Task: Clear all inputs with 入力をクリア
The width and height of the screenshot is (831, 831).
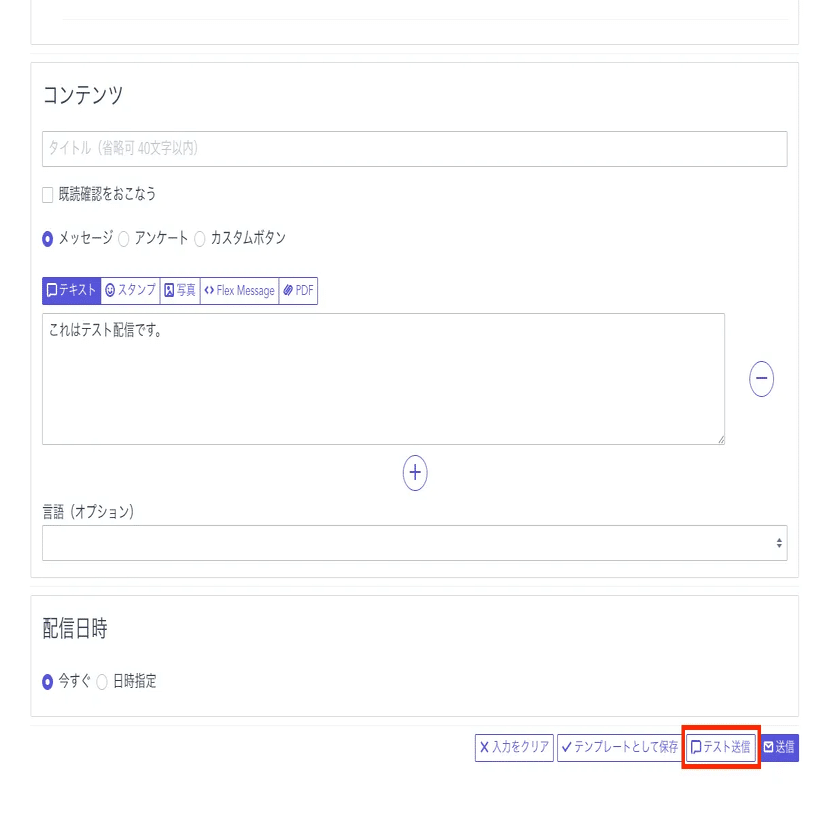Action: (513, 746)
